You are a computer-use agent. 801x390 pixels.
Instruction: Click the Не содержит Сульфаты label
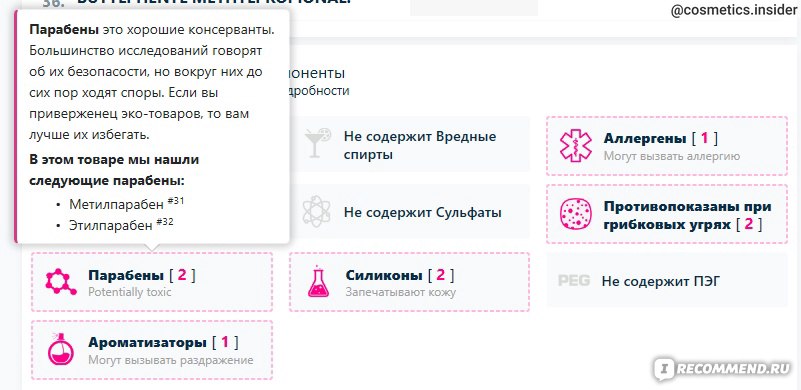[x=422, y=212]
